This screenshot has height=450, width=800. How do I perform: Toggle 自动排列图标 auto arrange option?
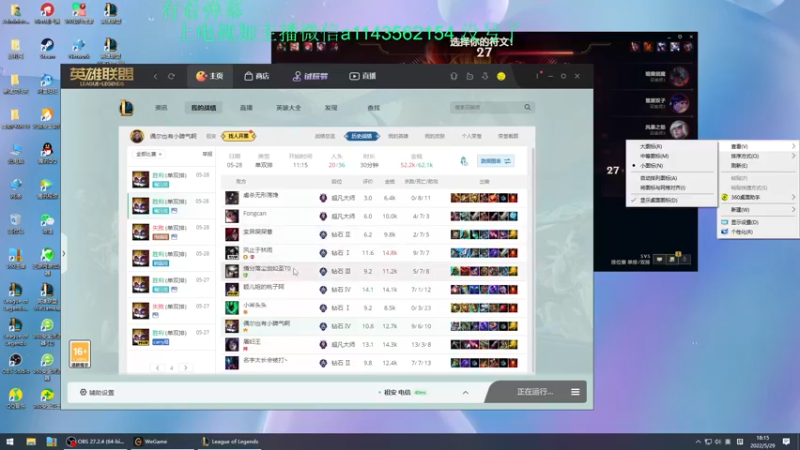pos(671,178)
